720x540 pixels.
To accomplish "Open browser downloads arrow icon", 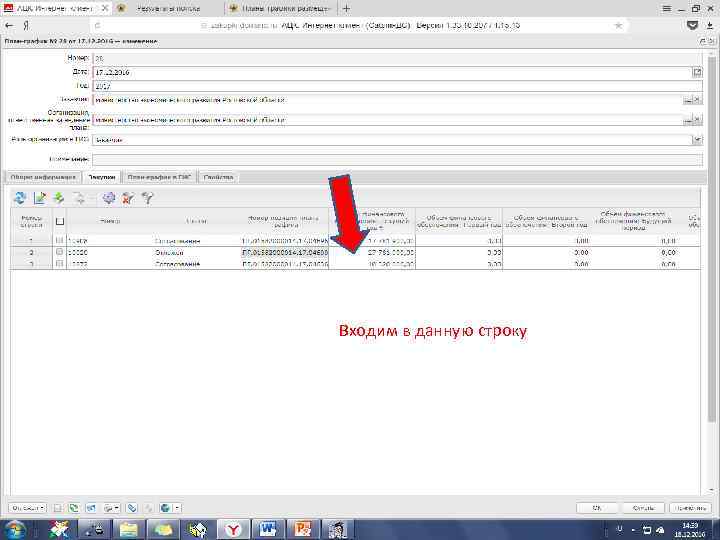I will point(710,26).
